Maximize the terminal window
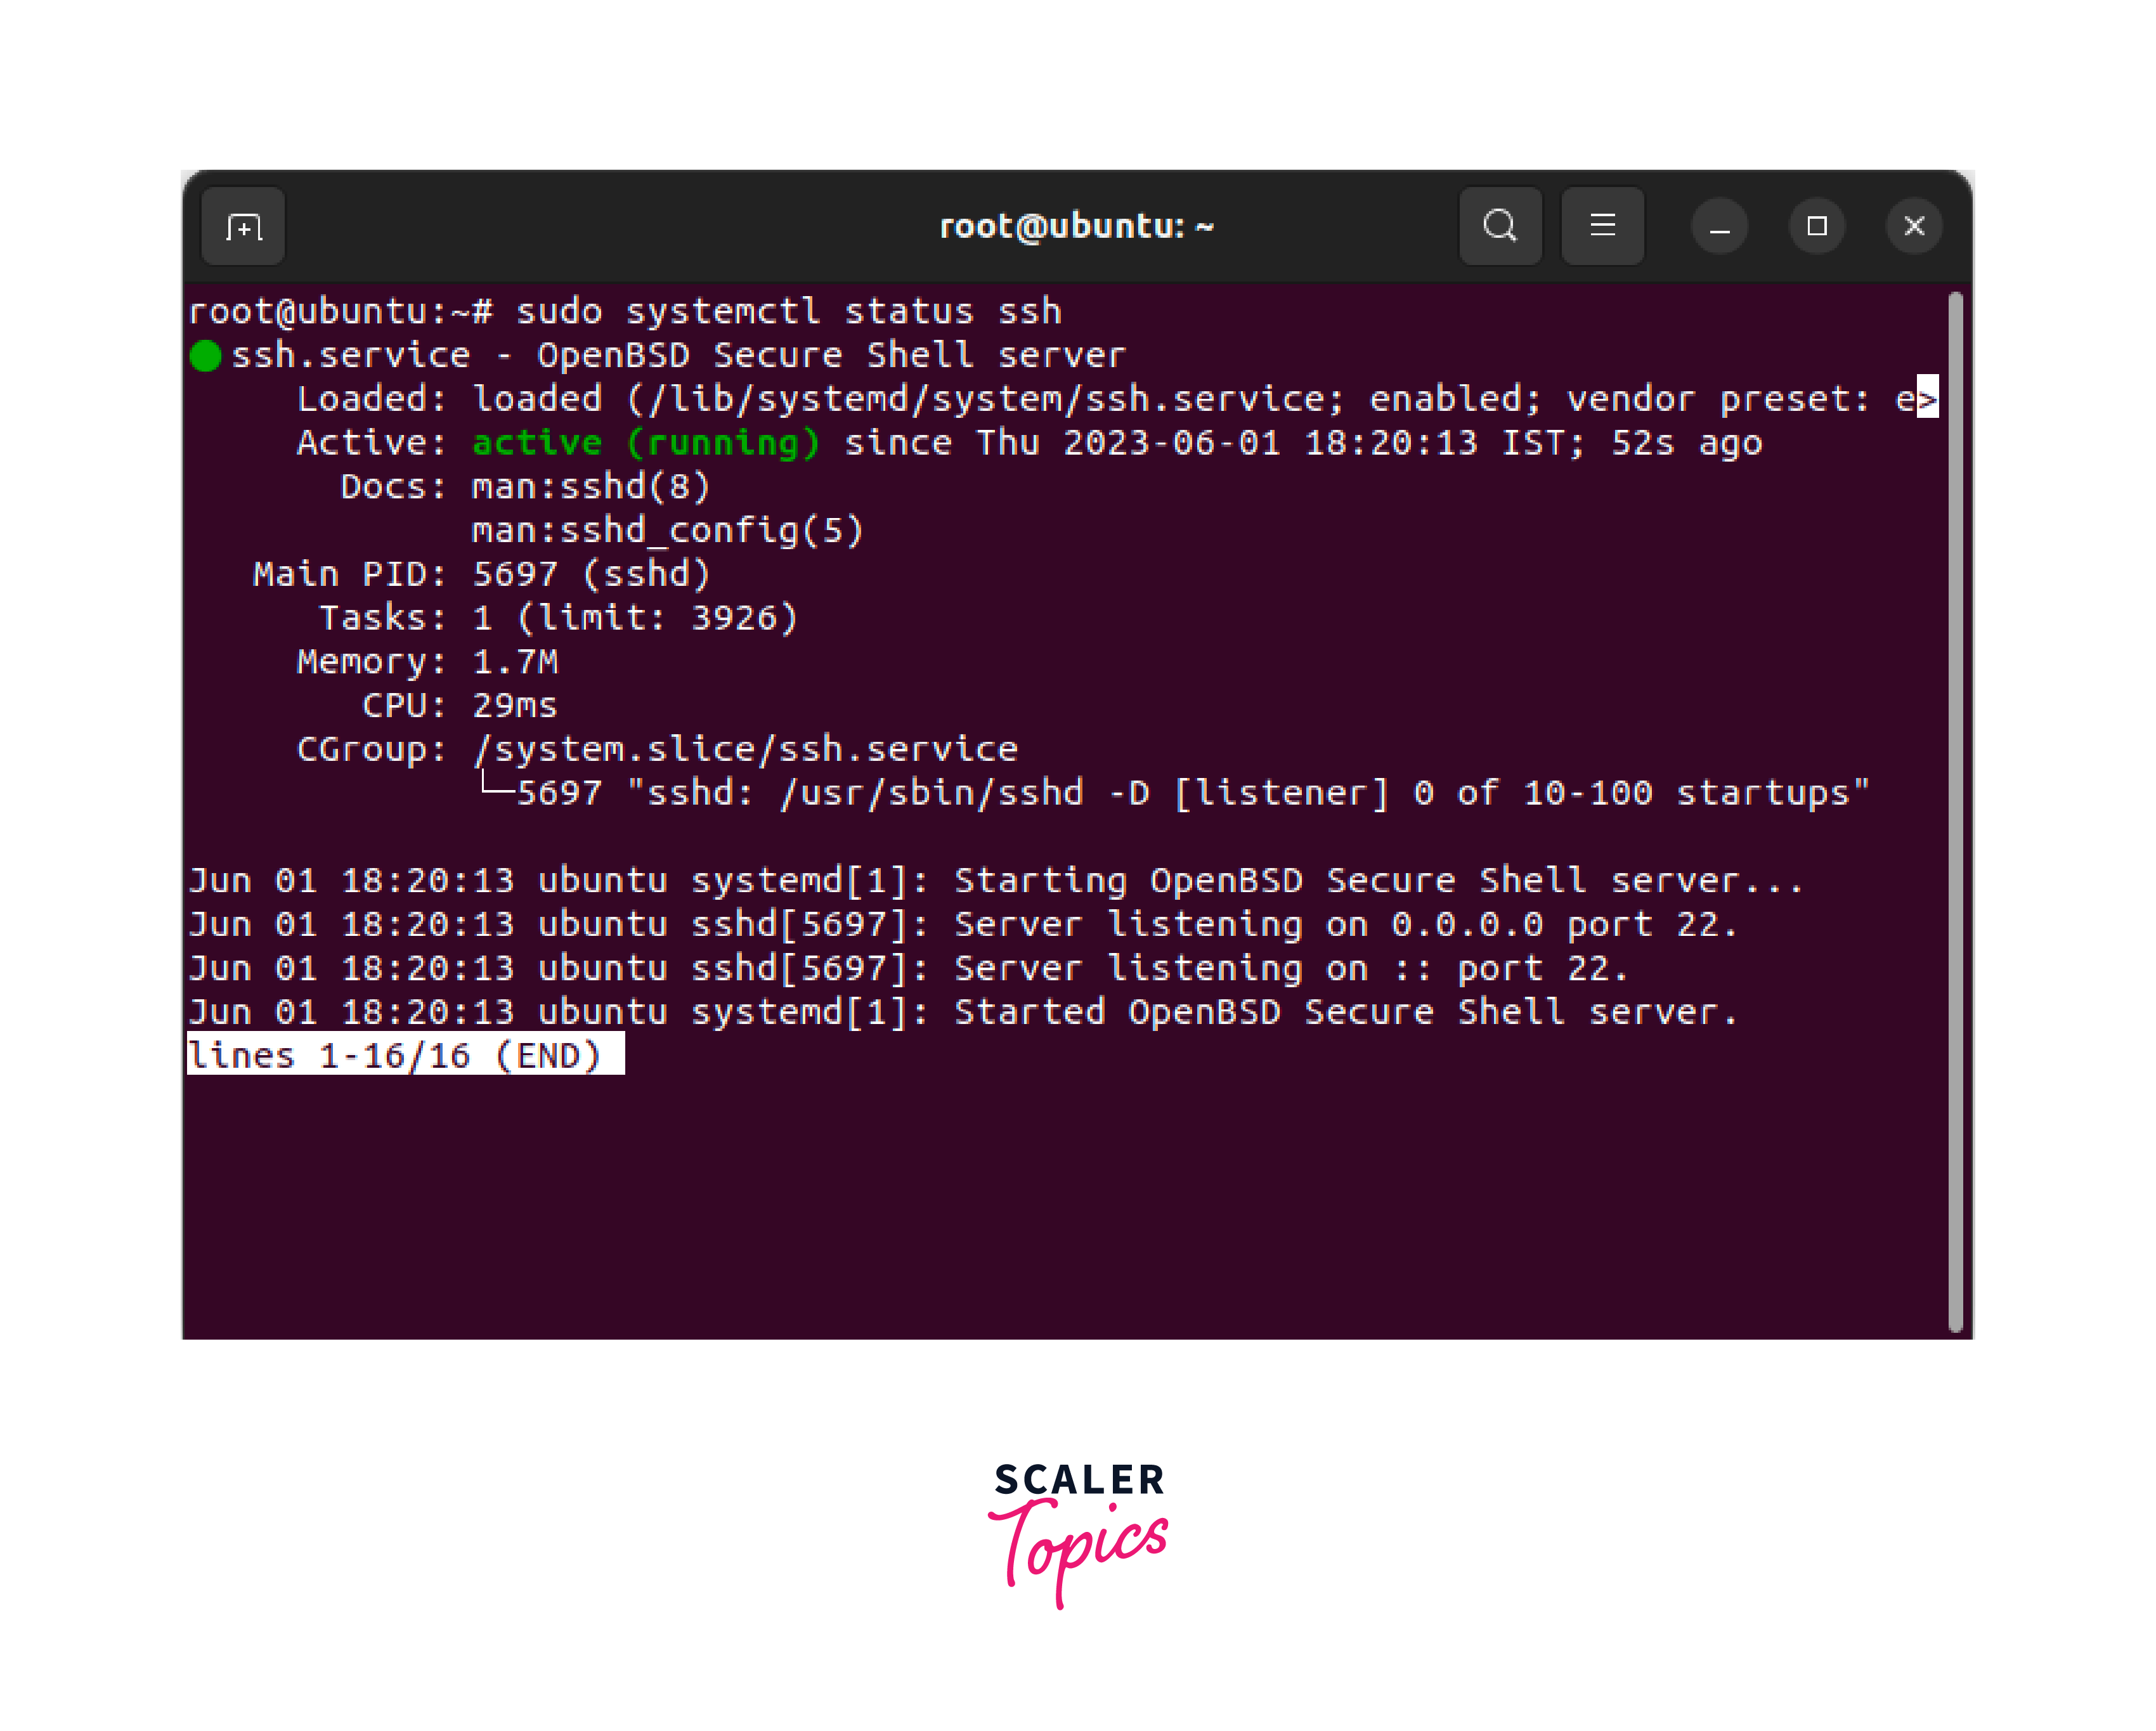Image resolution: width=2156 pixels, height=1731 pixels. pos(1816,226)
